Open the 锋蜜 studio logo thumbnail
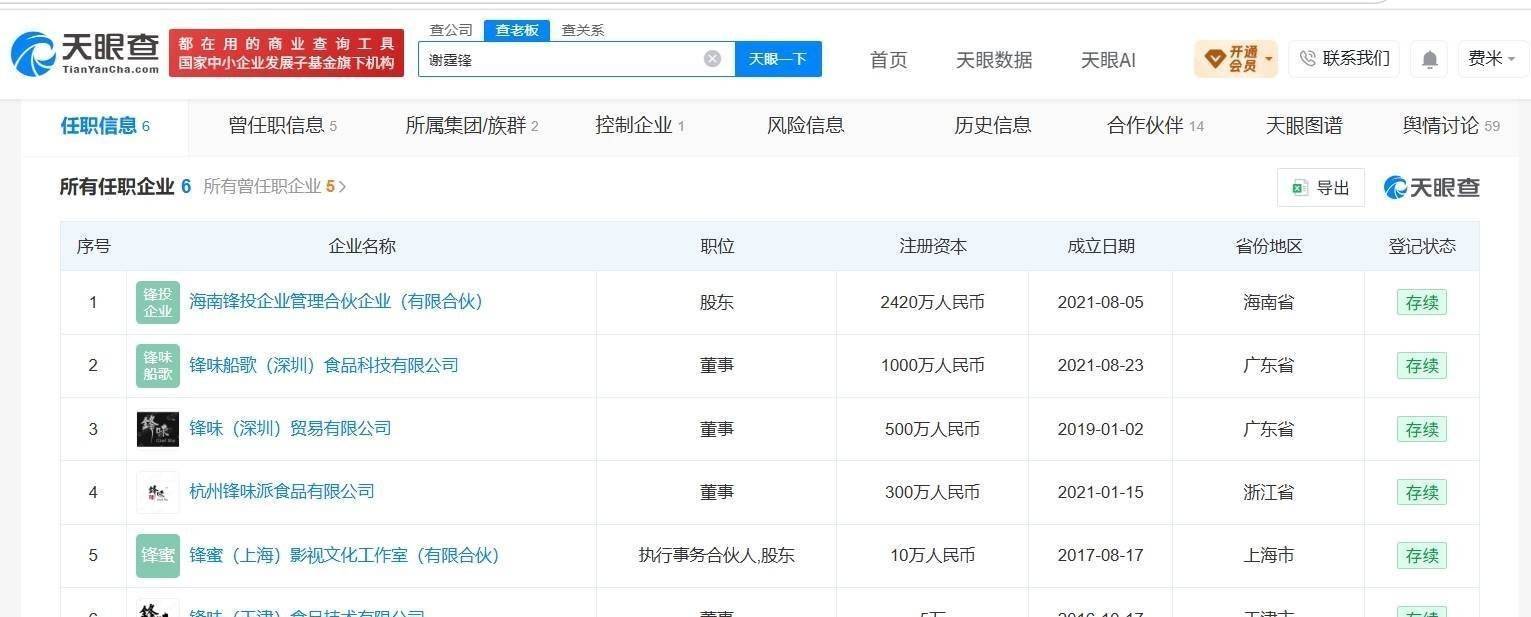 click(x=158, y=555)
